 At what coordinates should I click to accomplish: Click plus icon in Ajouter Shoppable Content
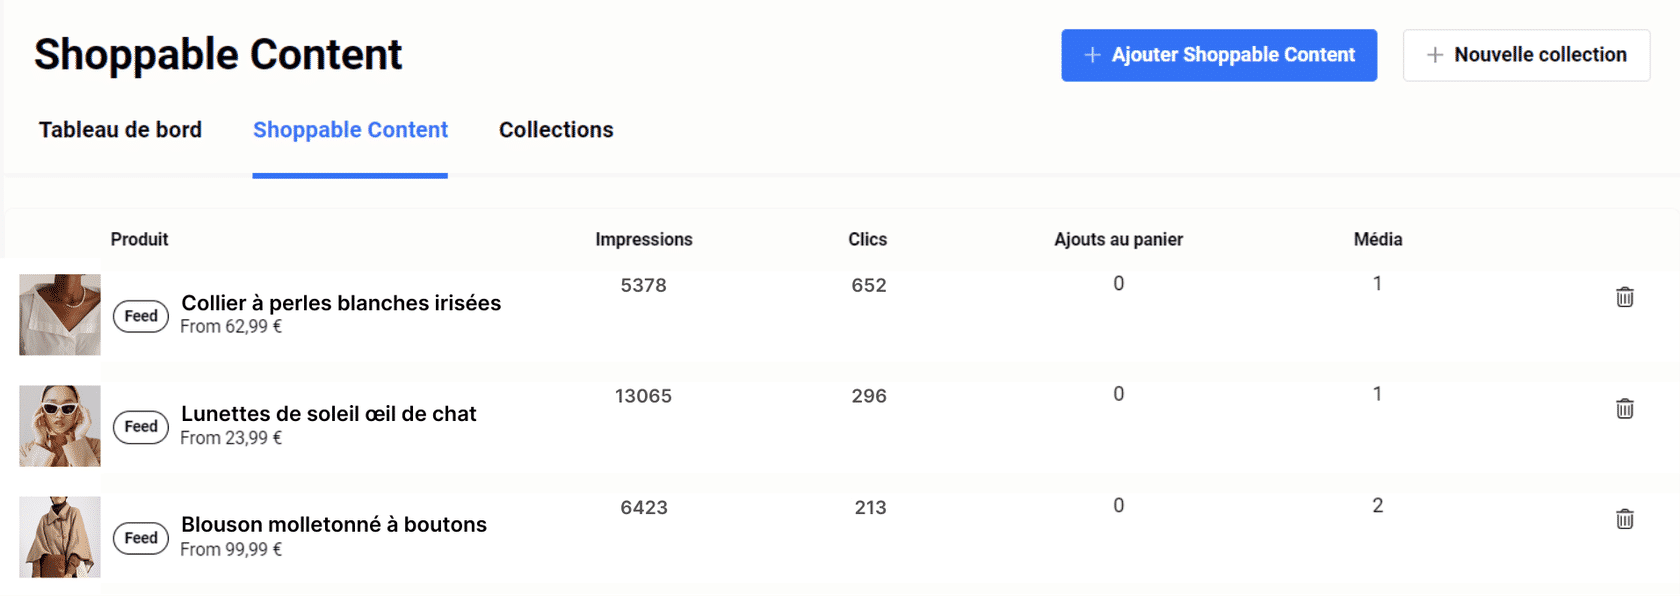coord(1092,55)
